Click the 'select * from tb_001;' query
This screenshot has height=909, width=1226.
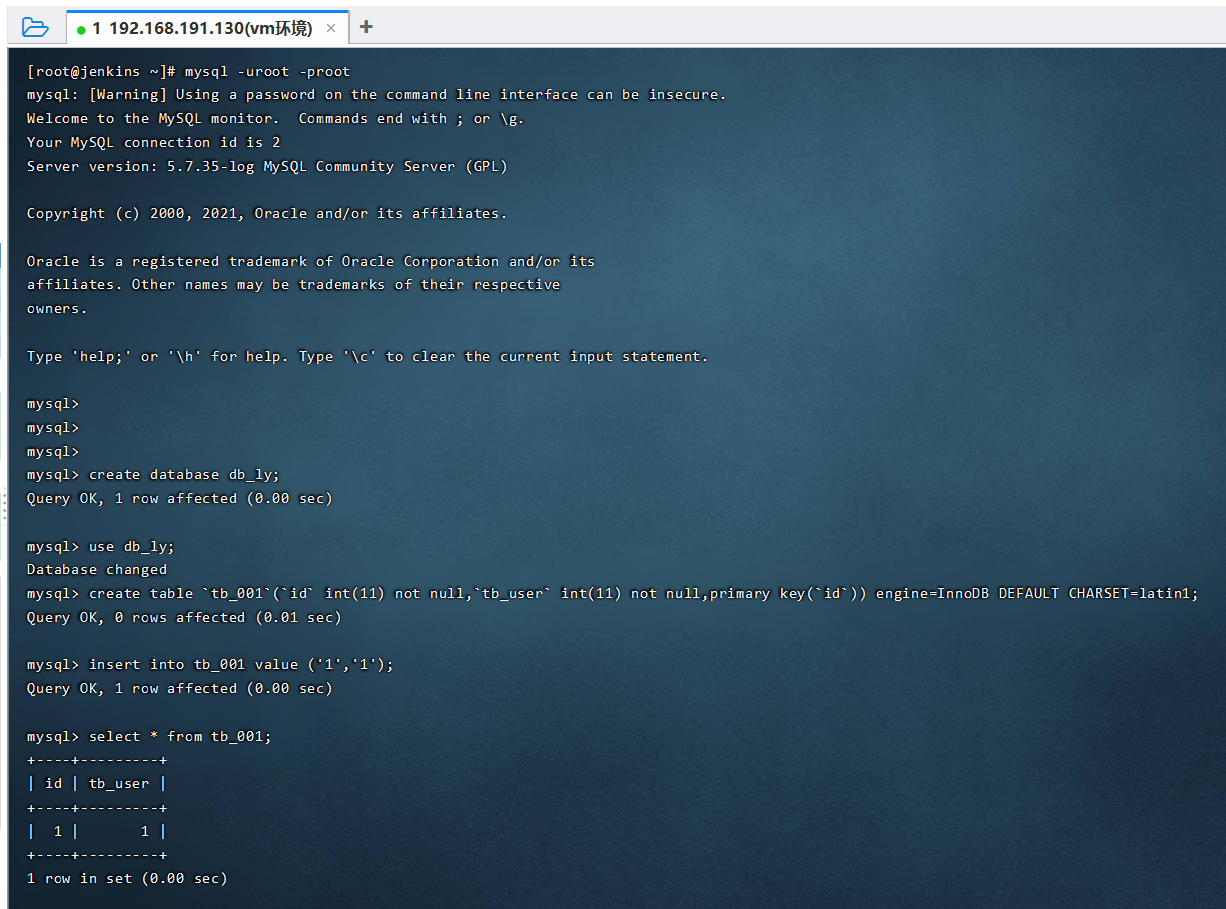pyautogui.click(x=180, y=737)
